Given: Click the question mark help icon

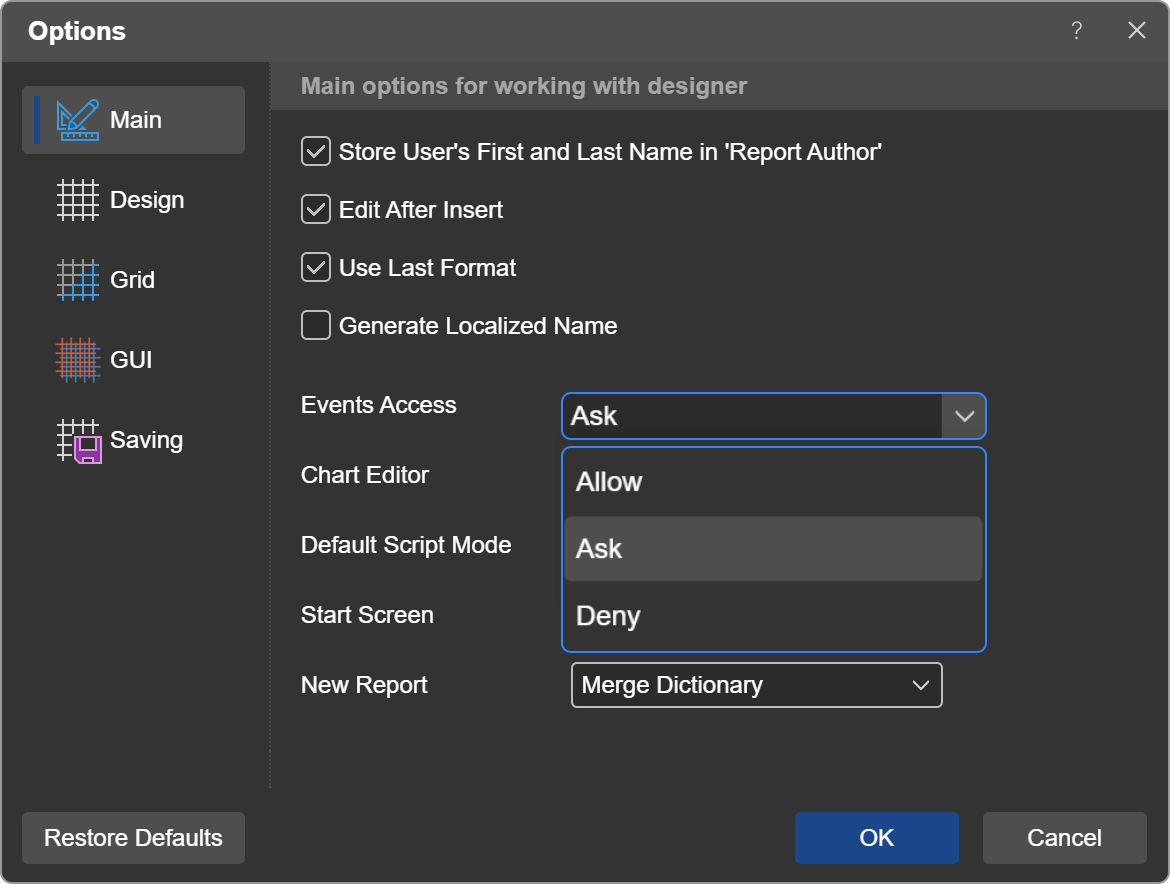Looking at the screenshot, I should point(1076,31).
